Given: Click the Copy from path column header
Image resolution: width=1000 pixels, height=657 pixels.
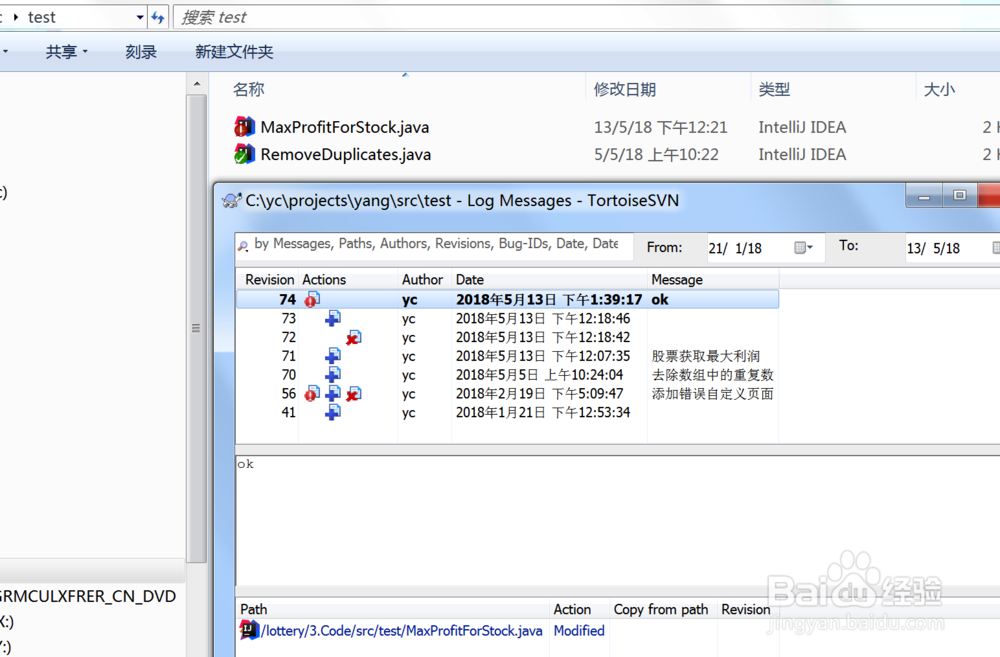Looking at the screenshot, I should [663, 609].
